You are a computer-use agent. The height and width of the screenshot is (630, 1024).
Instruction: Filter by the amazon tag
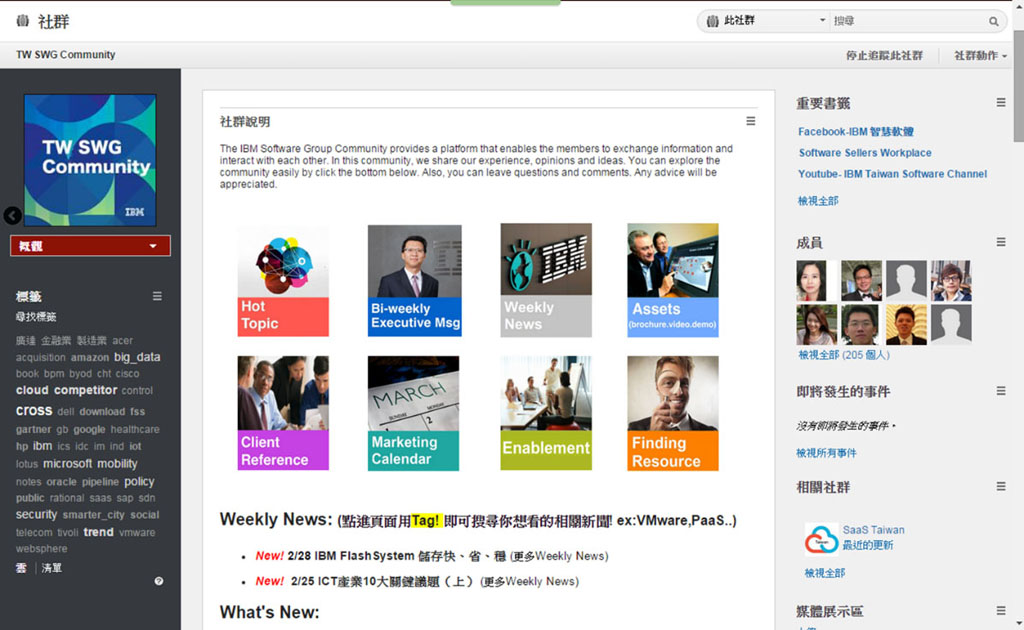click(89, 357)
